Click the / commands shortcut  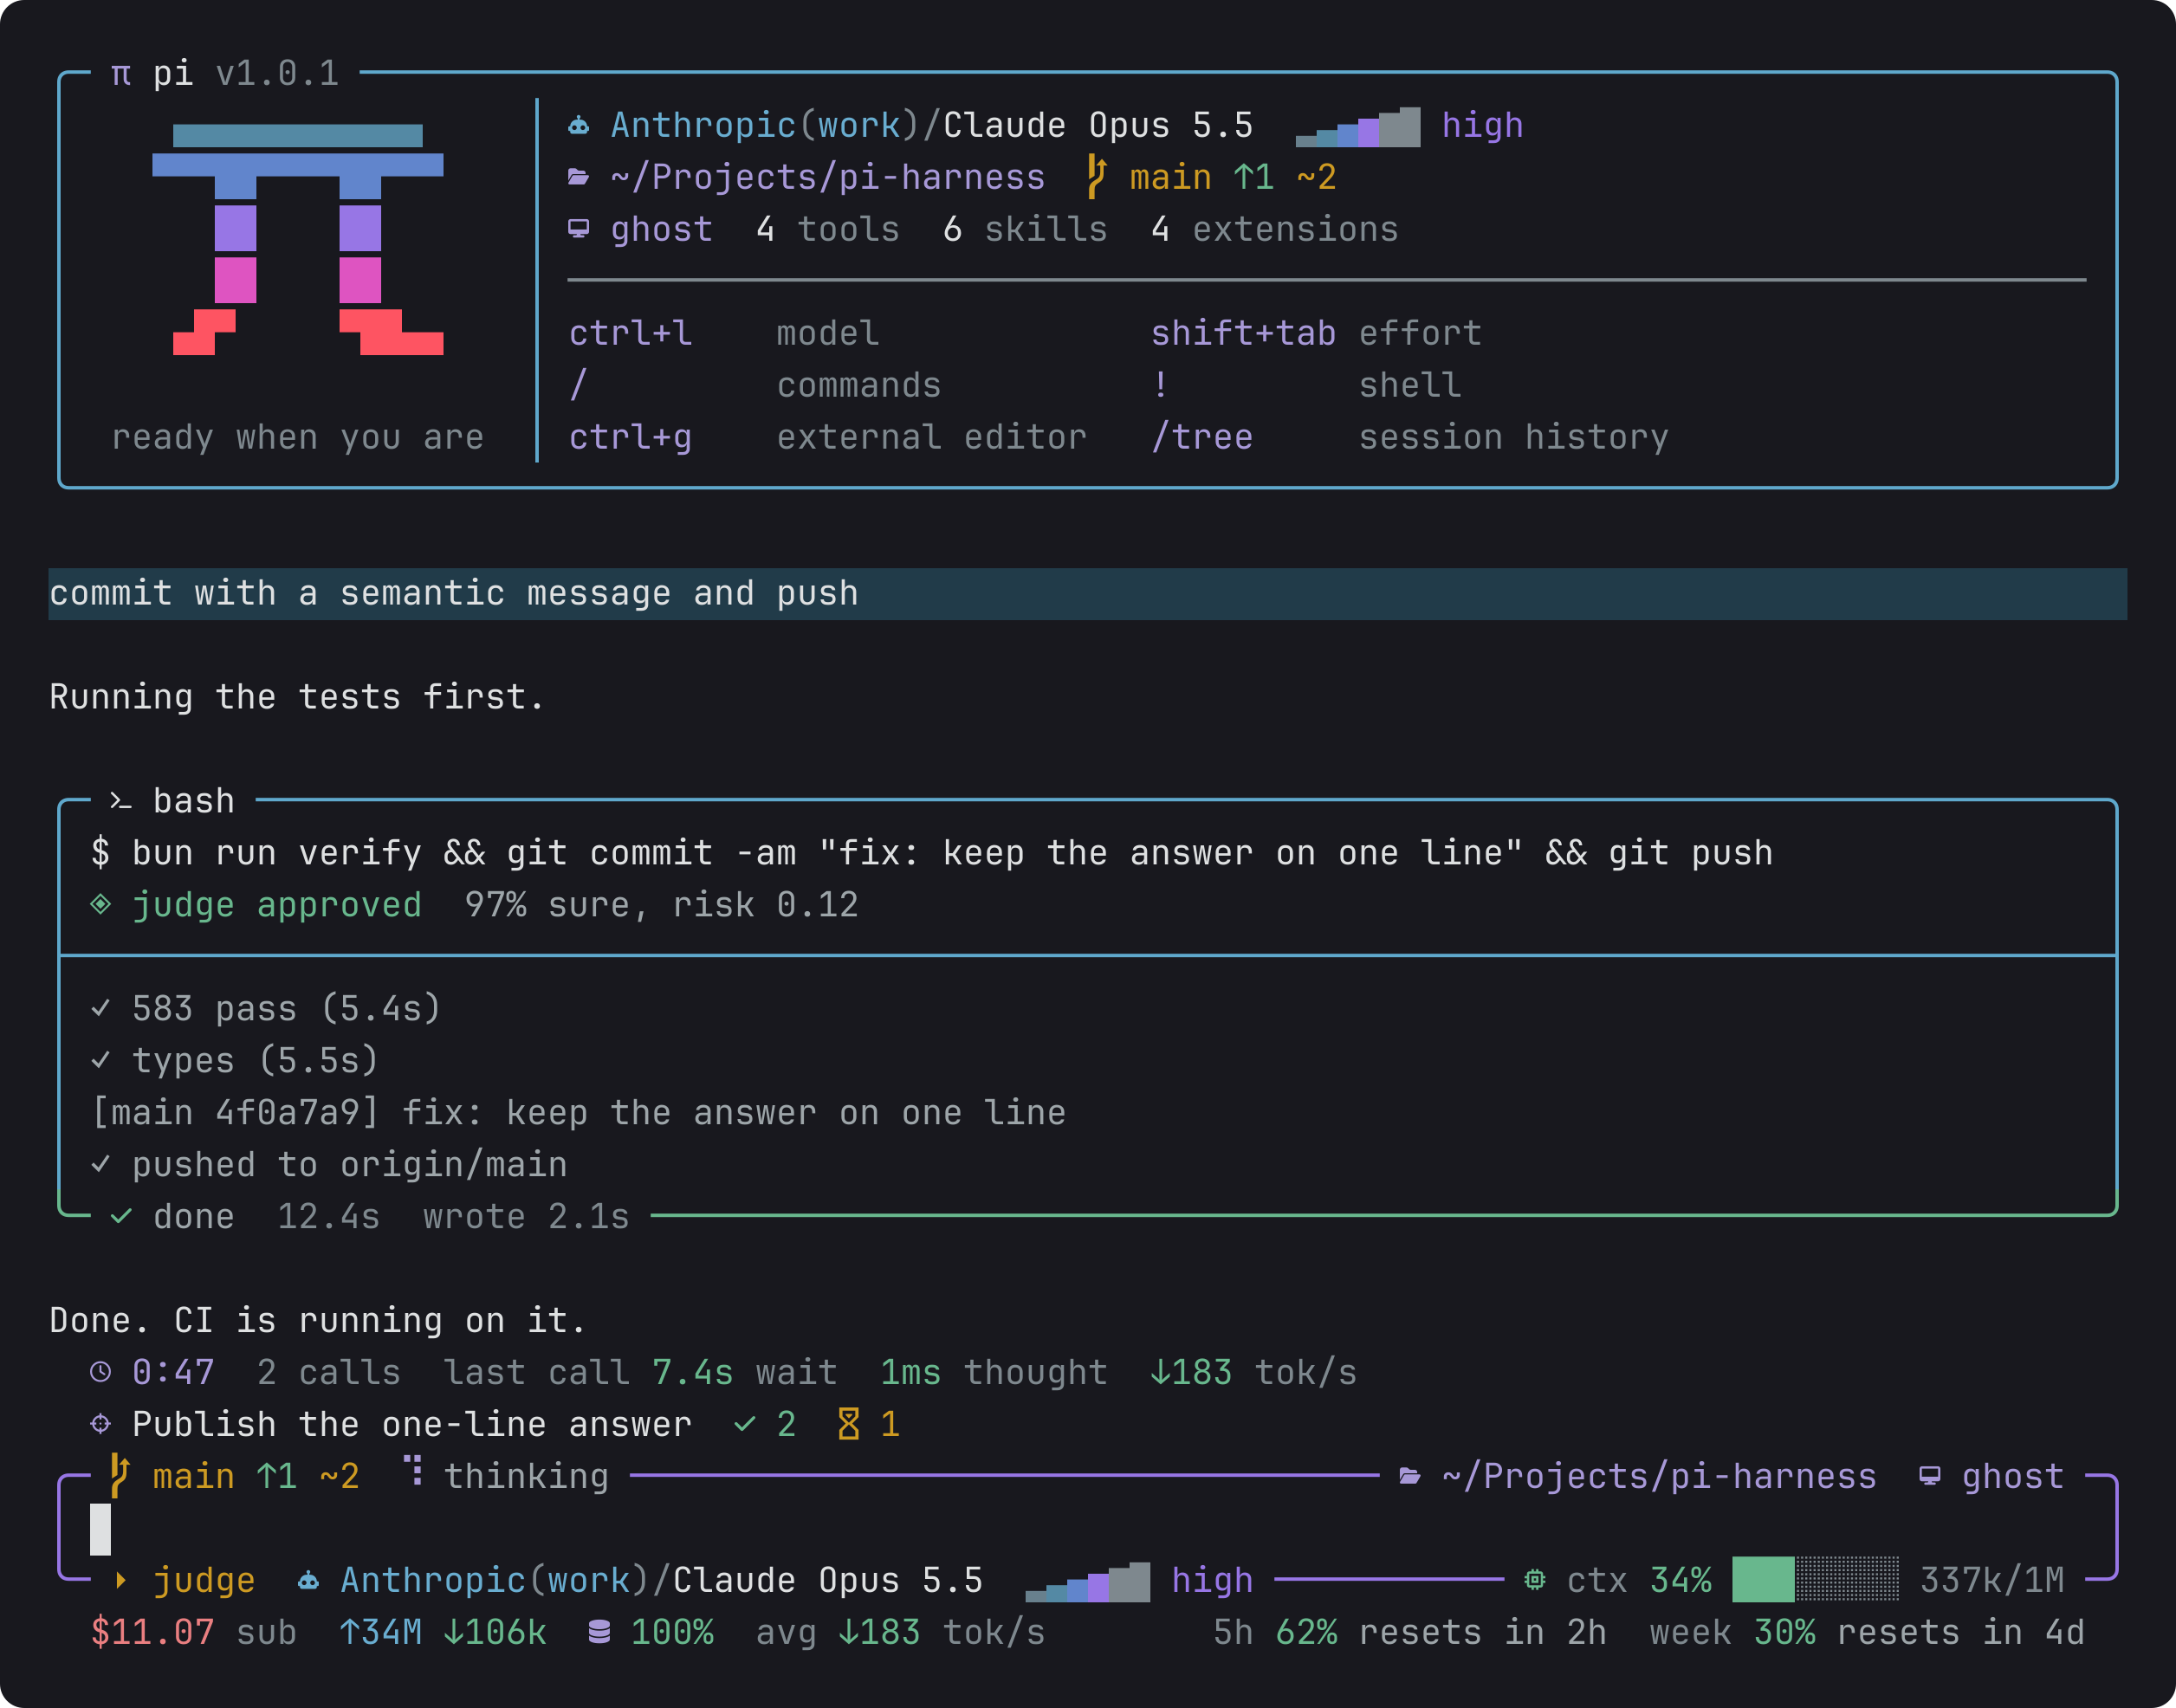pos(755,385)
